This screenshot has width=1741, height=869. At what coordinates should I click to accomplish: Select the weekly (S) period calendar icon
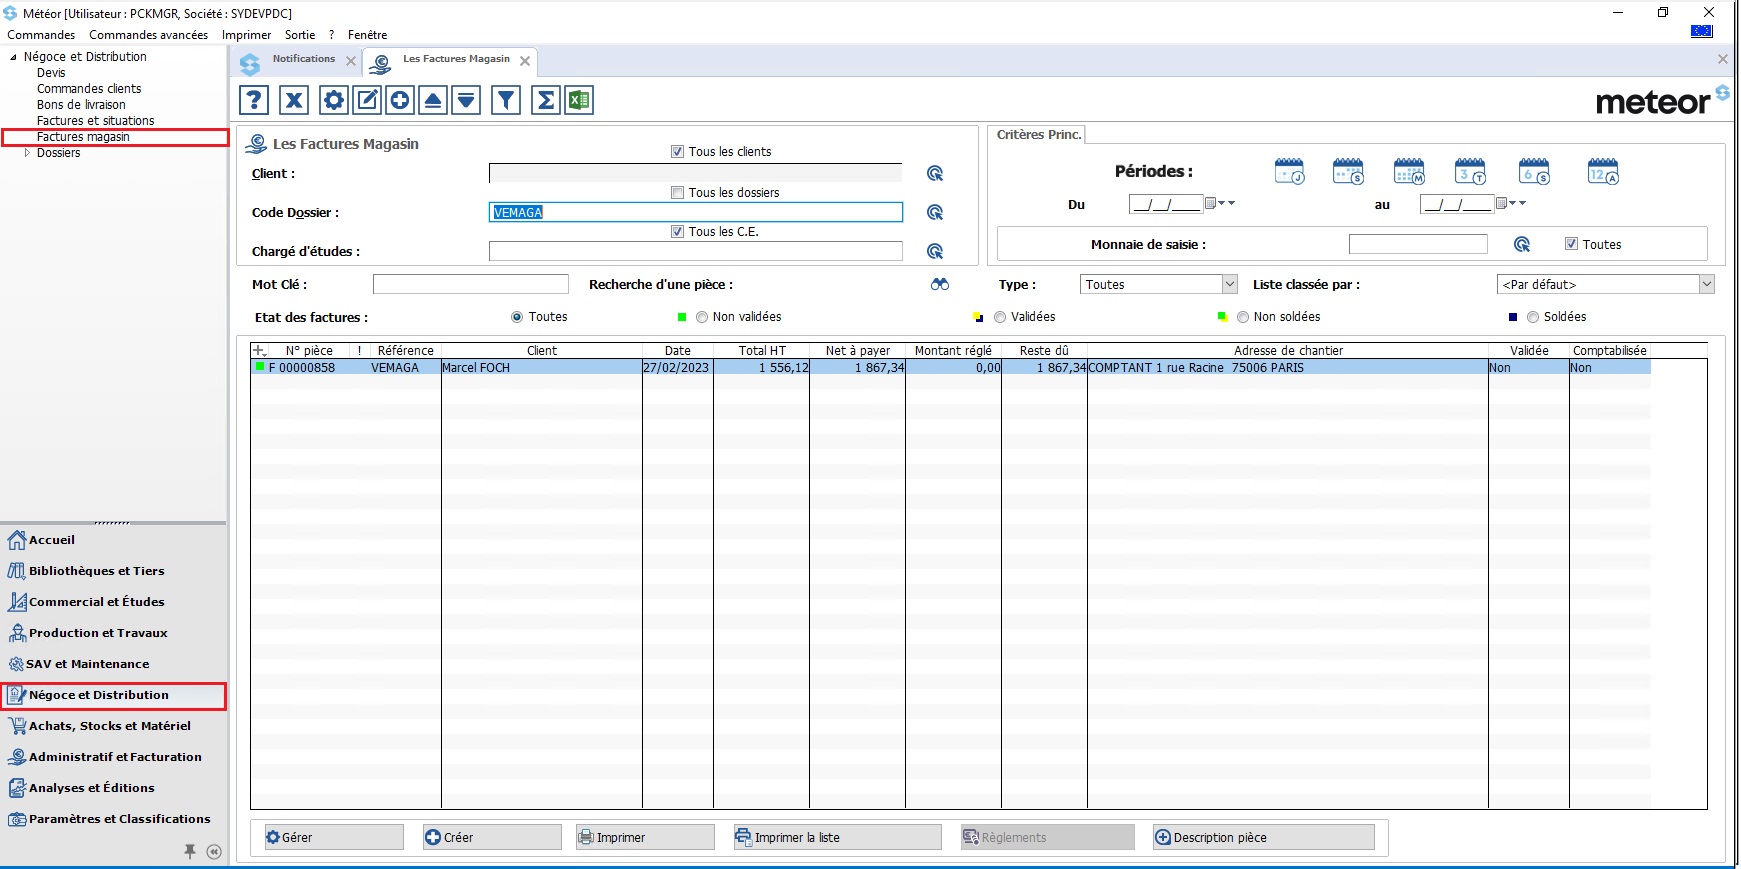(x=1349, y=172)
